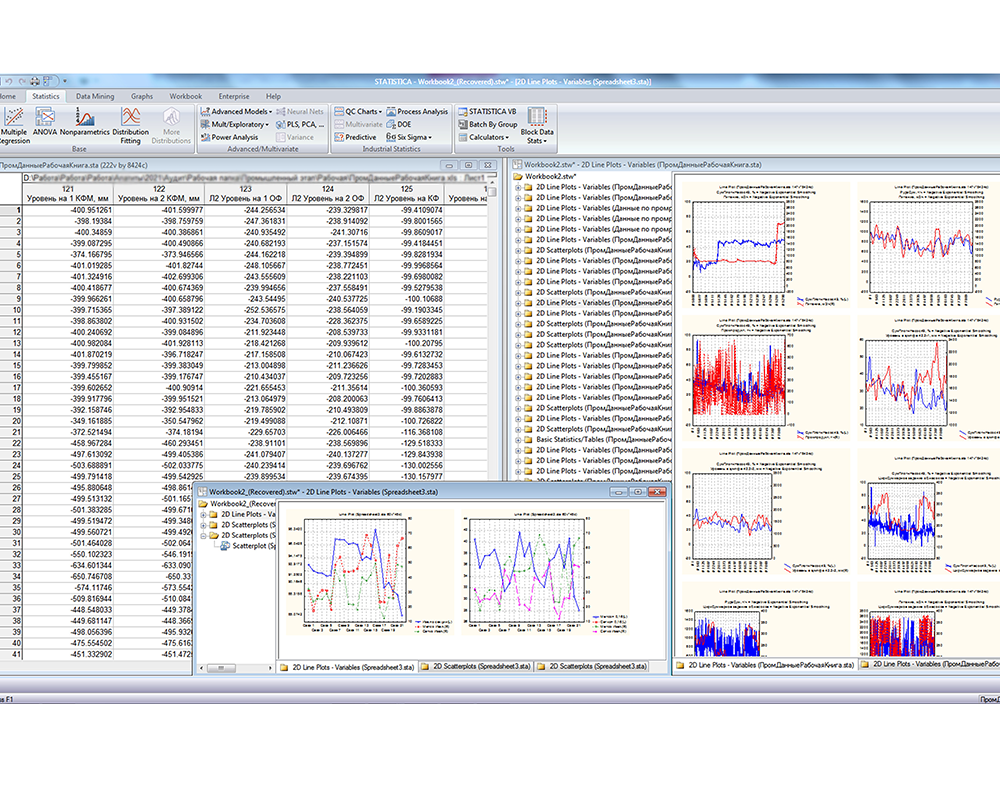Image resolution: width=1000 pixels, height=800 pixels.
Task: Select column 121 Уровень на 1 КФМ header
Action: pos(68,194)
